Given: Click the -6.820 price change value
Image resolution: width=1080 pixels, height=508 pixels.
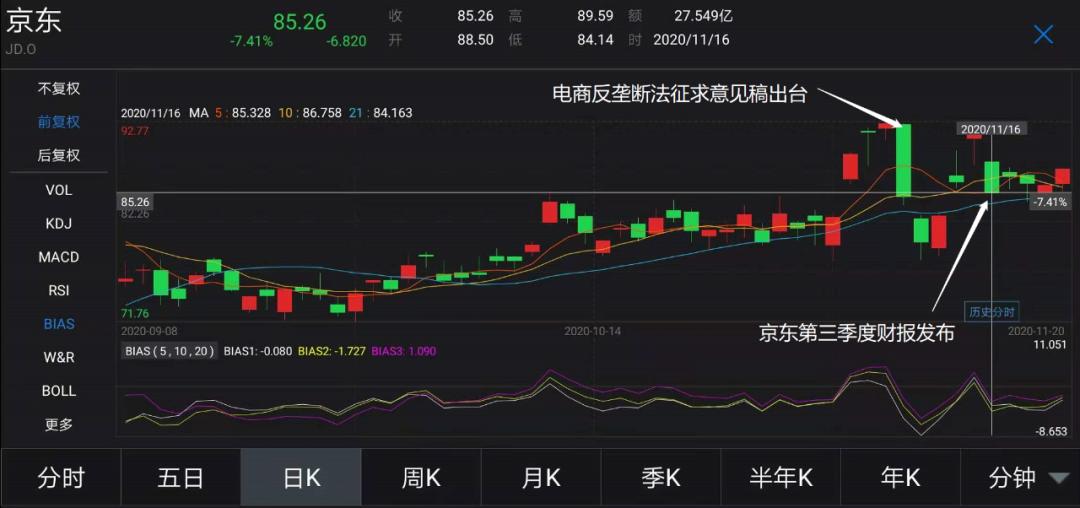Looking at the screenshot, I should 346,41.
